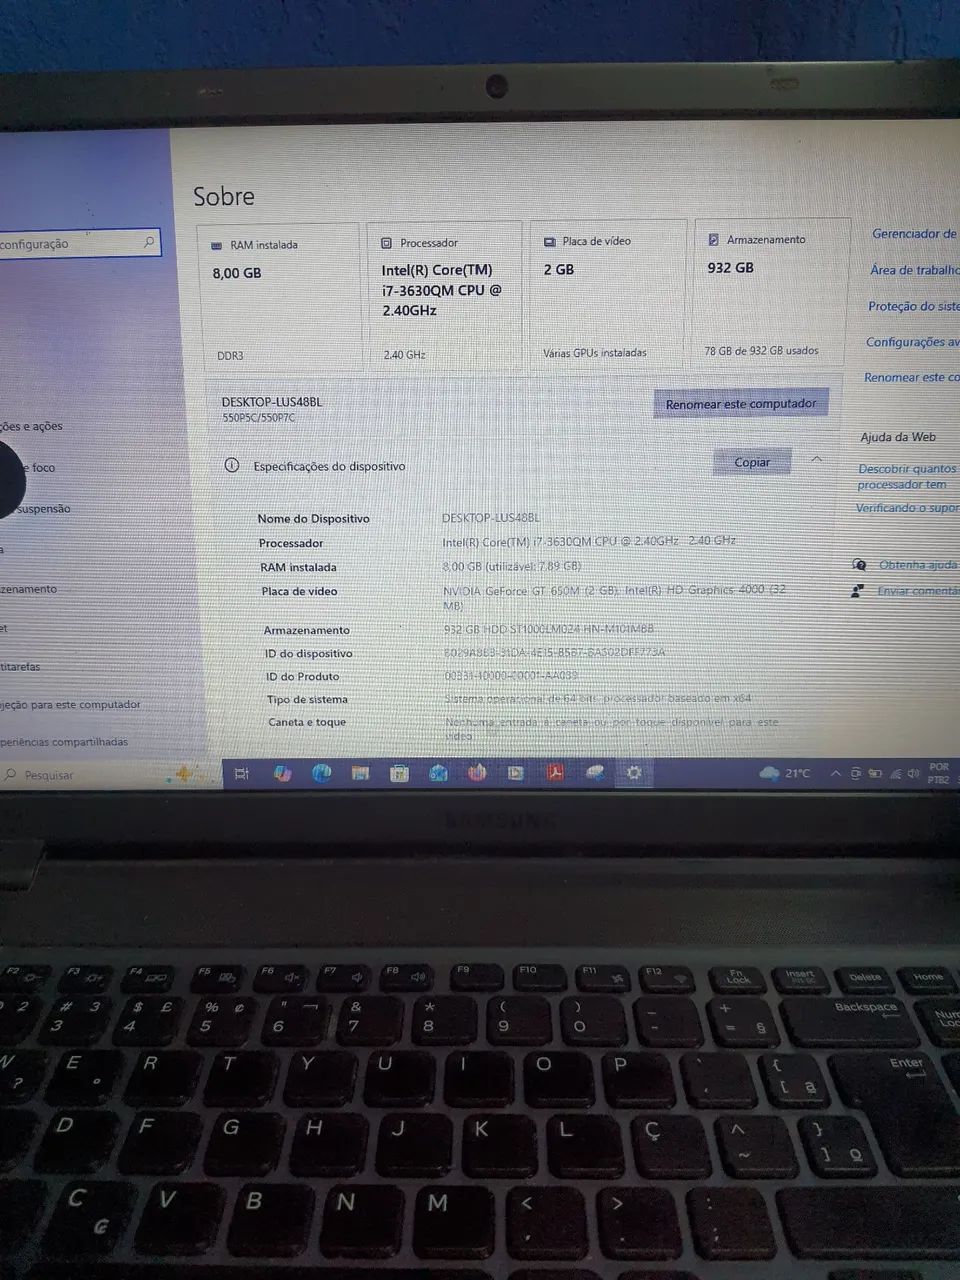Click the Processador card
Screen dimensions: 960x1280
point(445,294)
